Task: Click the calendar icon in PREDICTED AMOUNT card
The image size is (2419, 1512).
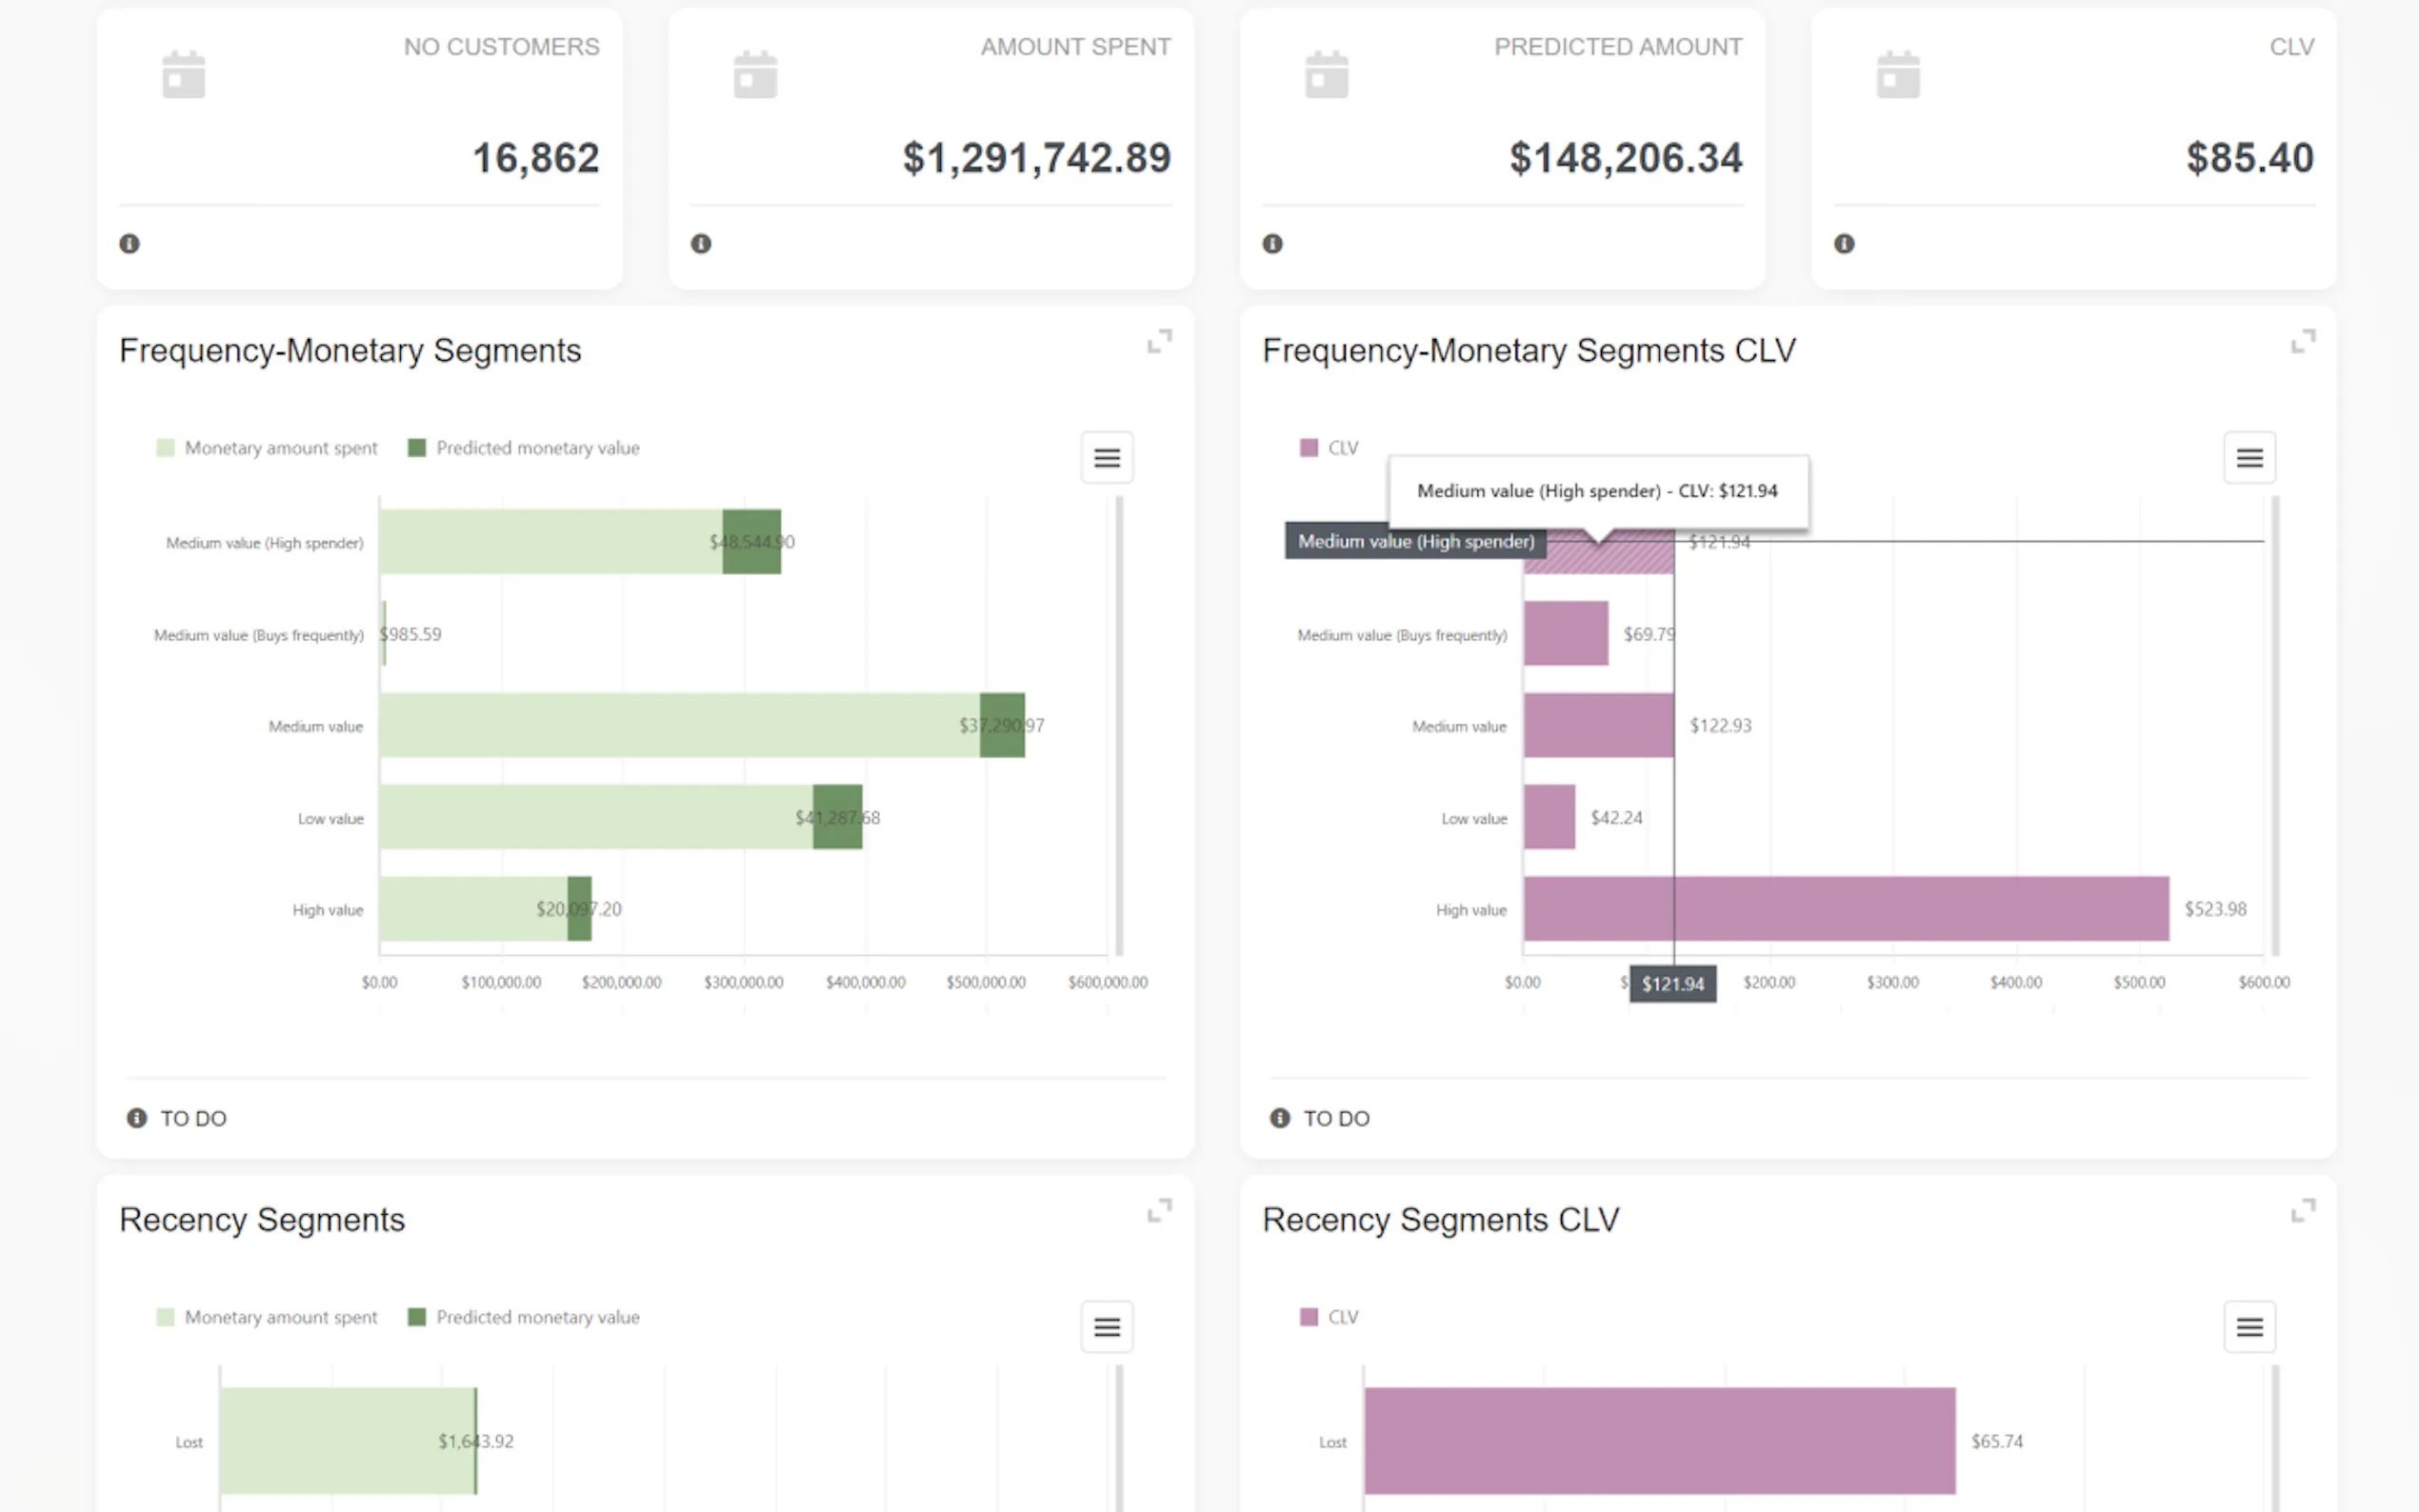Action: click(1327, 75)
